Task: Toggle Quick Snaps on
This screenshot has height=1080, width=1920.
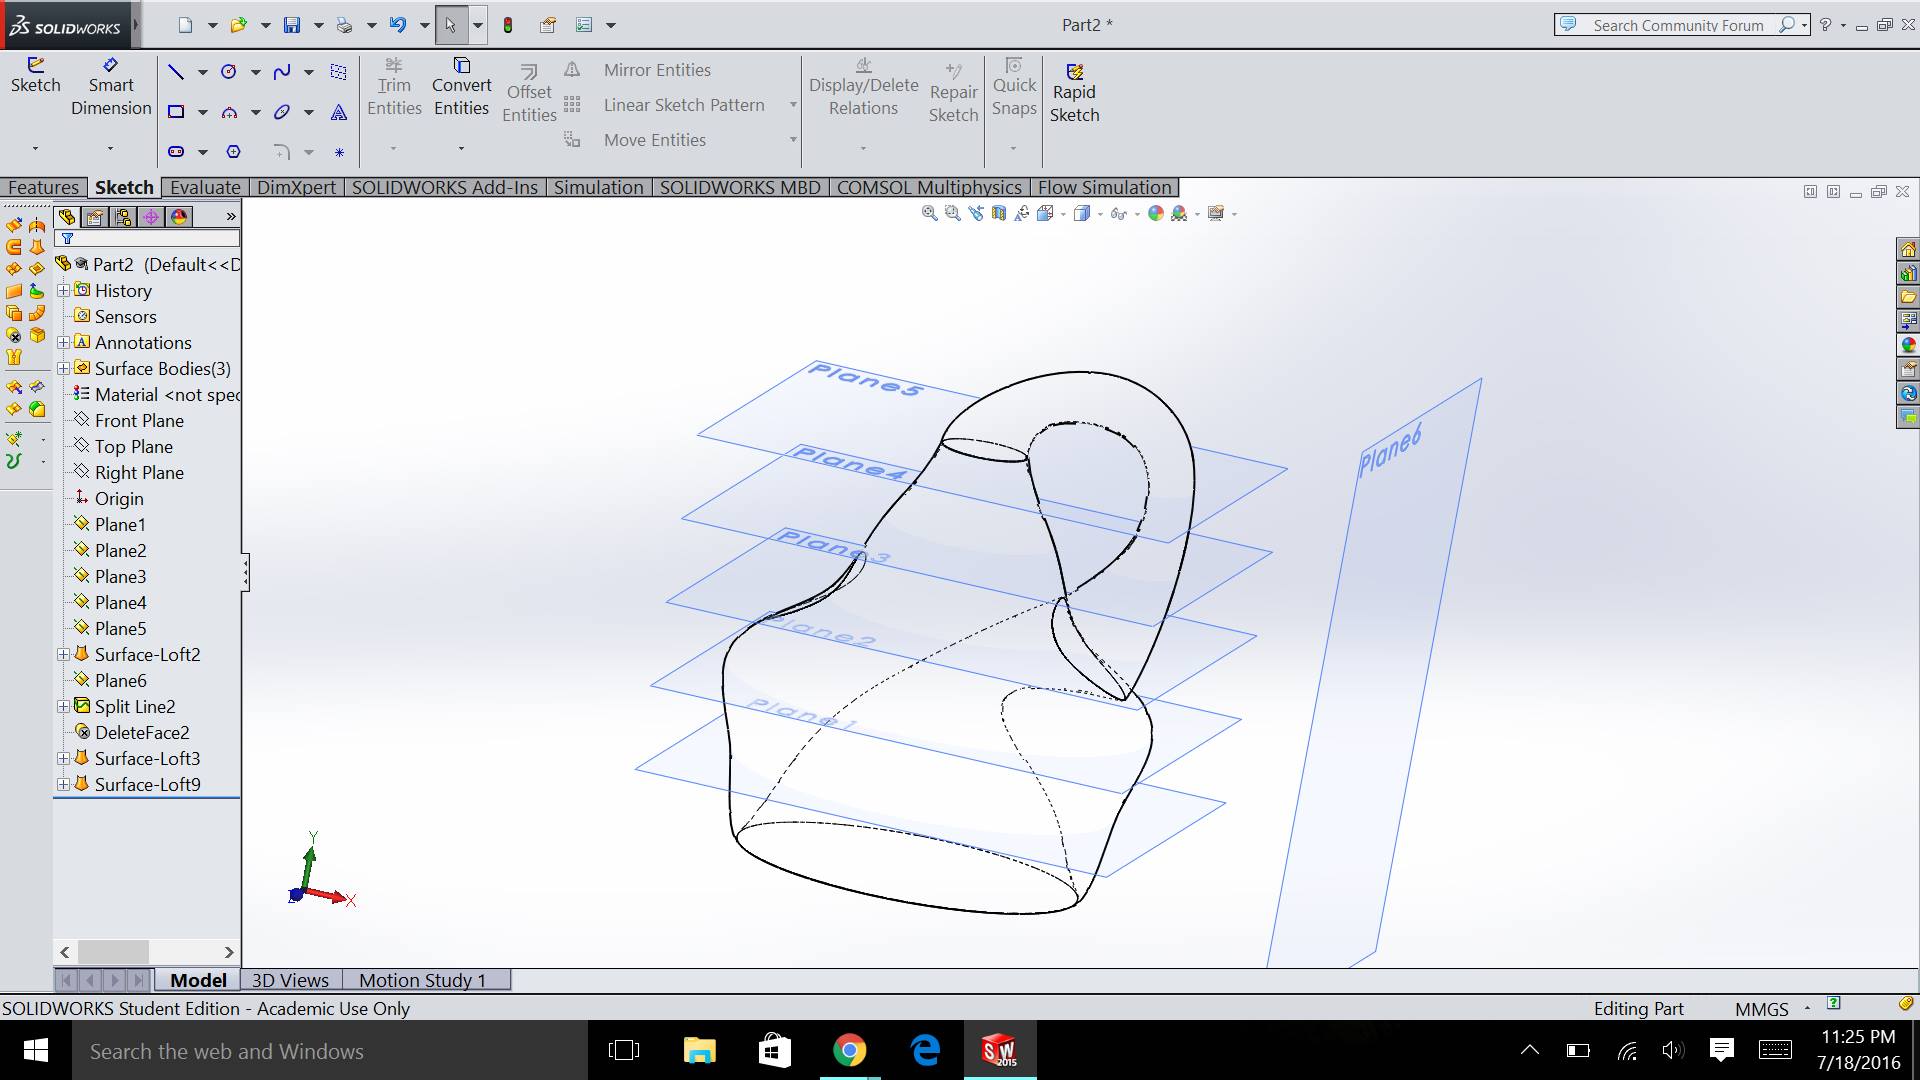Action: pos(1014,92)
